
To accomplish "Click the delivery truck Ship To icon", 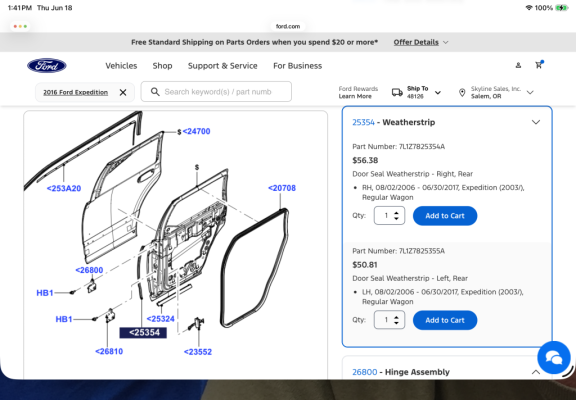I will pyautogui.click(x=397, y=92).
